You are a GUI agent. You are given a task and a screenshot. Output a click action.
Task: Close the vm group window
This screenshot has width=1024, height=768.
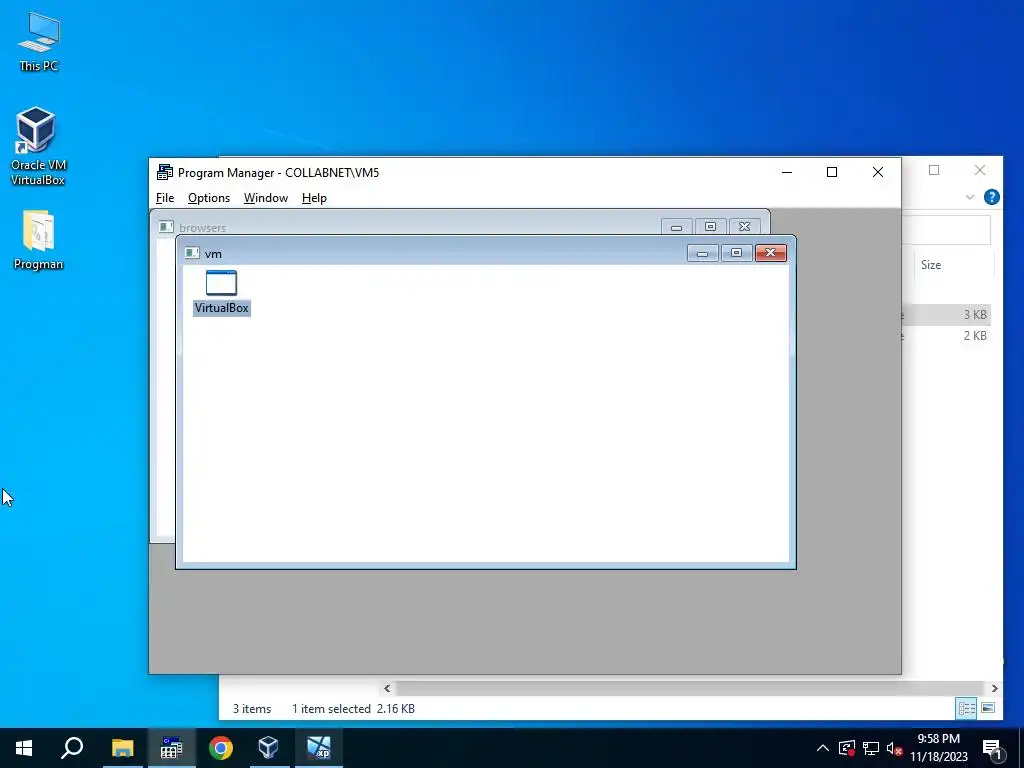click(771, 253)
